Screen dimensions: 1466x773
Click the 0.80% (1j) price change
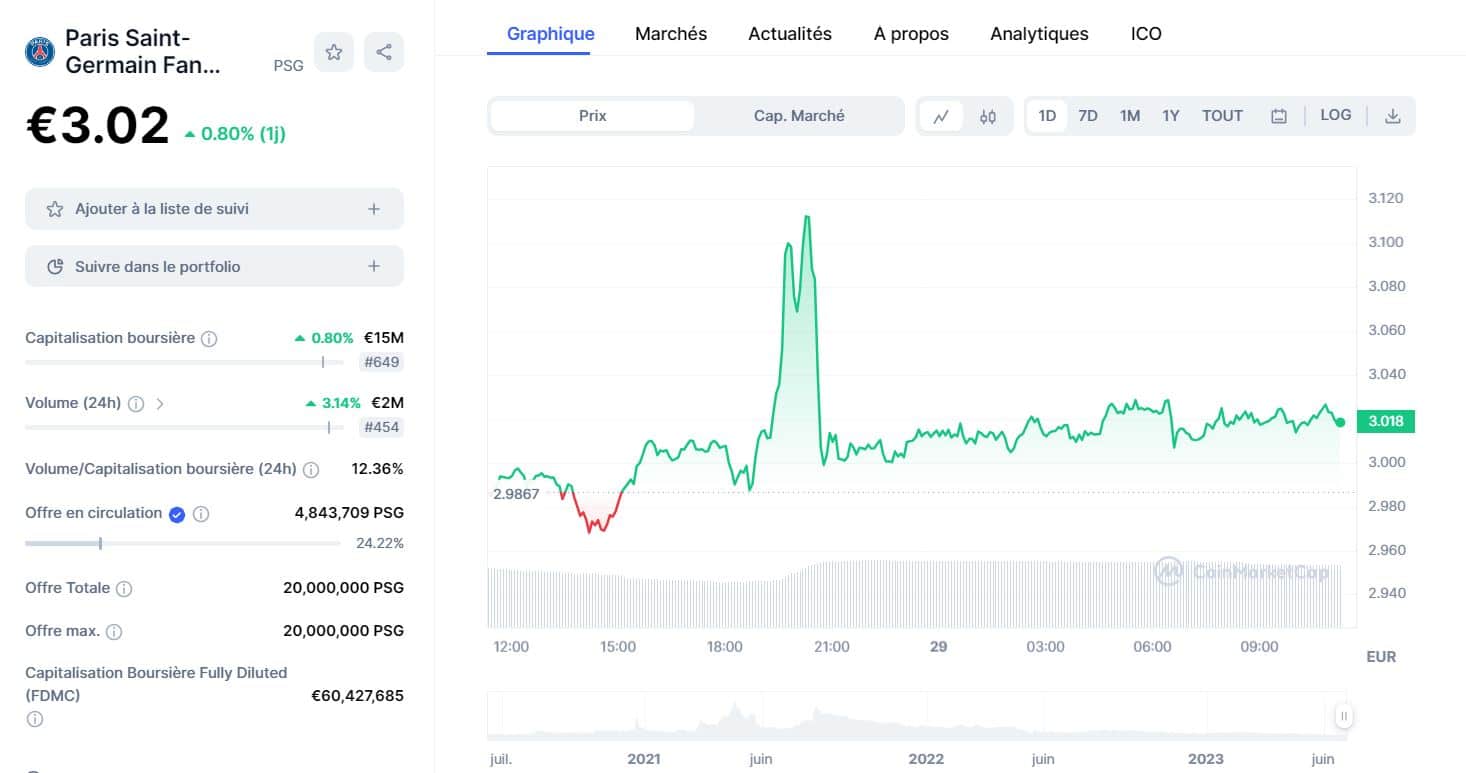click(x=235, y=133)
